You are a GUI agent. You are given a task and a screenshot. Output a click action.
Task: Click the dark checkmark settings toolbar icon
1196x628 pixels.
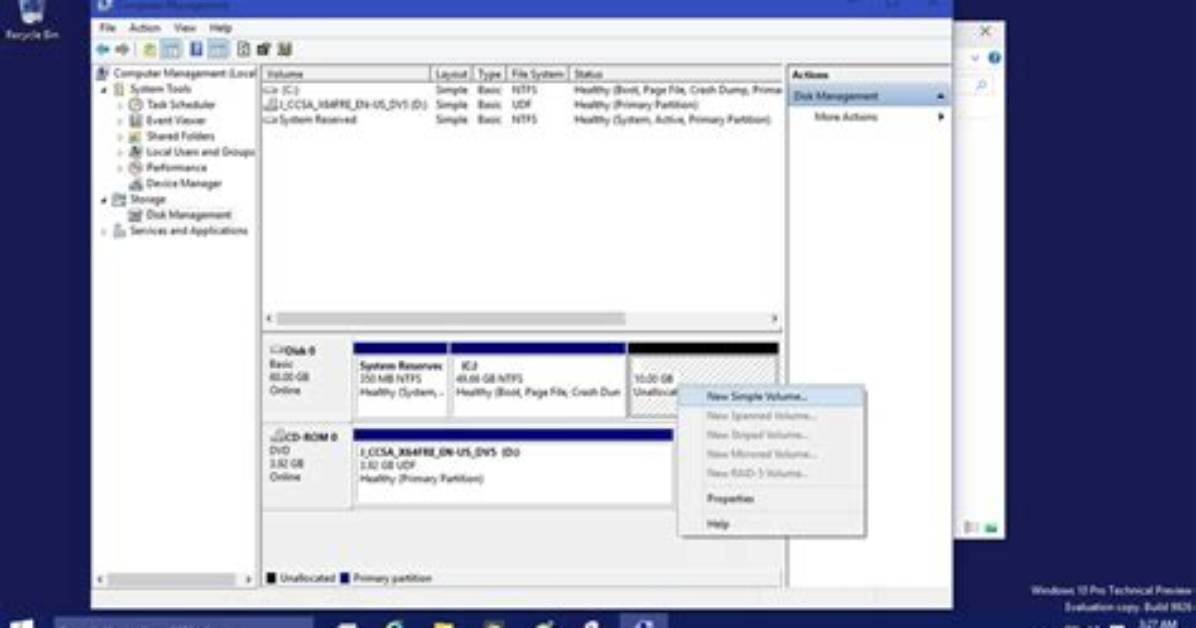tap(264, 50)
